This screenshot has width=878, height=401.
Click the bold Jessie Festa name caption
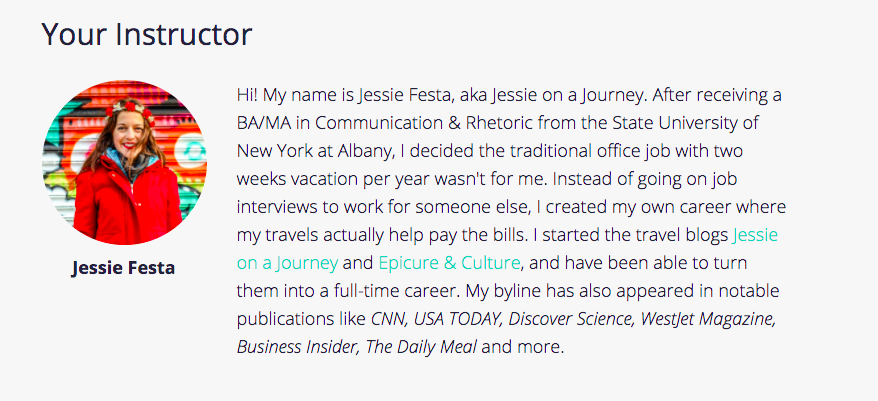(x=123, y=268)
